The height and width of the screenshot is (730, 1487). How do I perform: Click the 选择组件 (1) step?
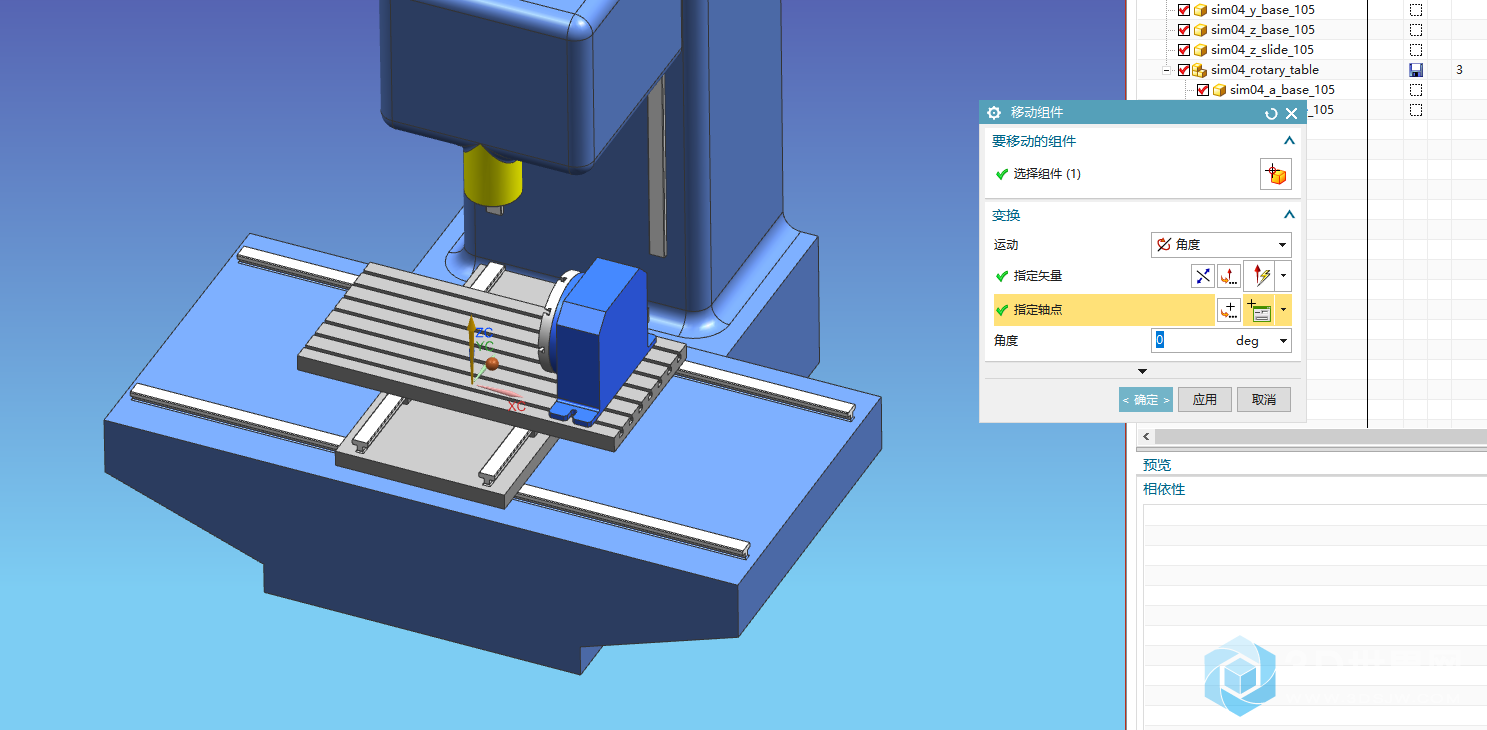pos(1047,174)
